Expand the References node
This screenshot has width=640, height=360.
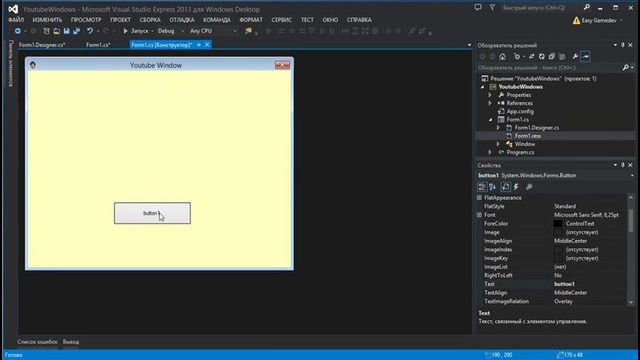click(490, 103)
